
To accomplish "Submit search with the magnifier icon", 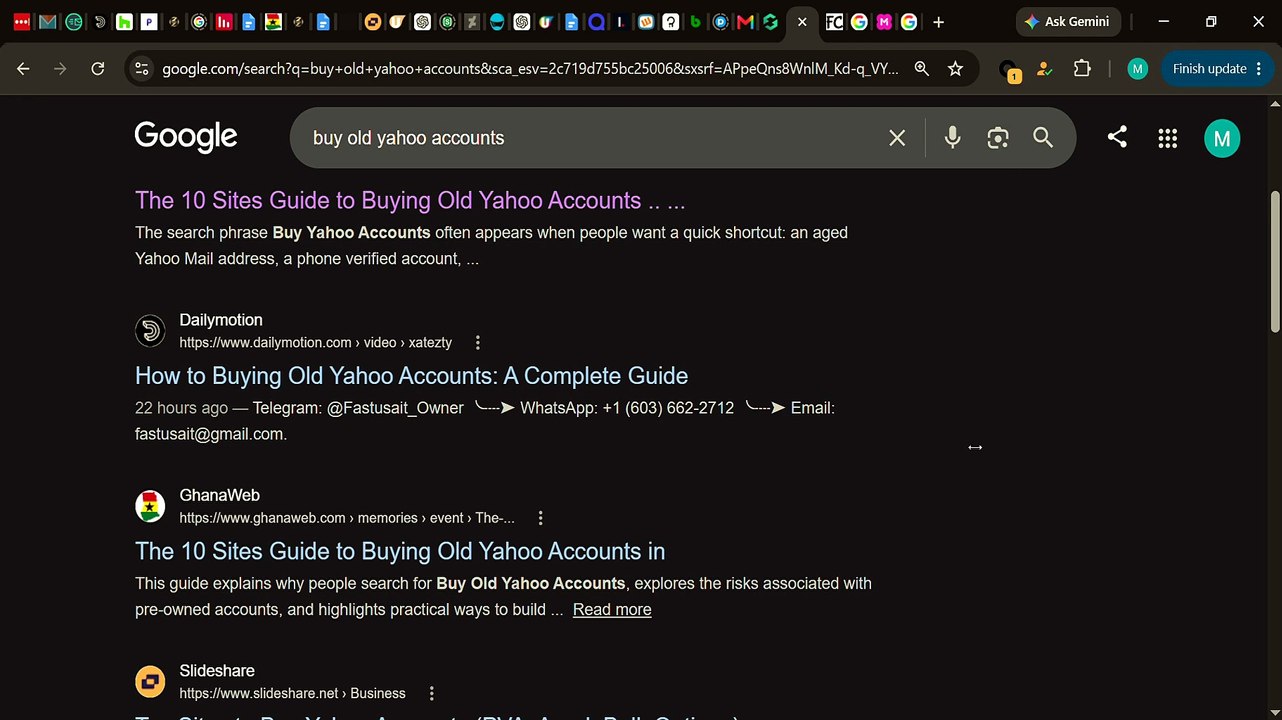I will point(1043,138).
